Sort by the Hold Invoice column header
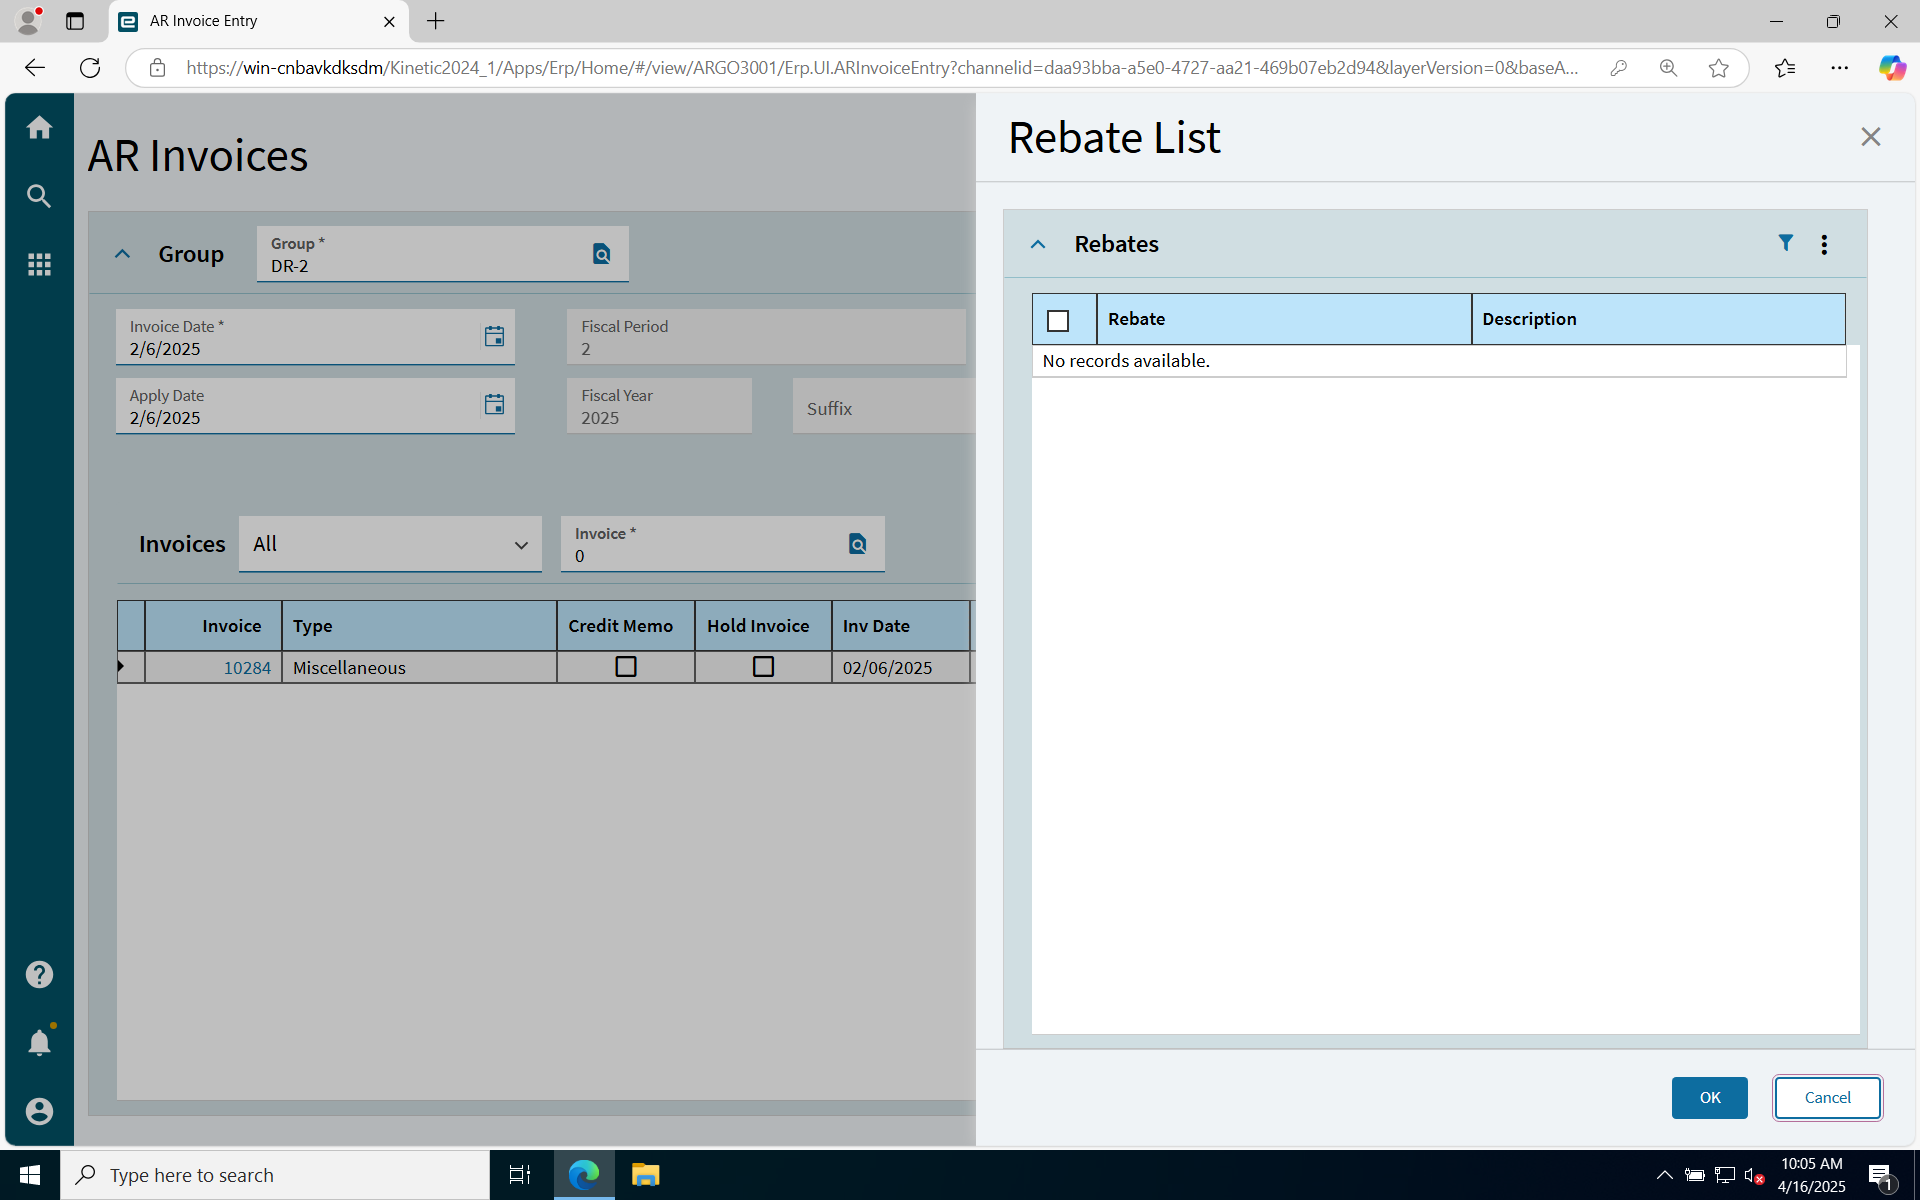The height and width of the screenshot is (1200, 1920). pos(763,626)
